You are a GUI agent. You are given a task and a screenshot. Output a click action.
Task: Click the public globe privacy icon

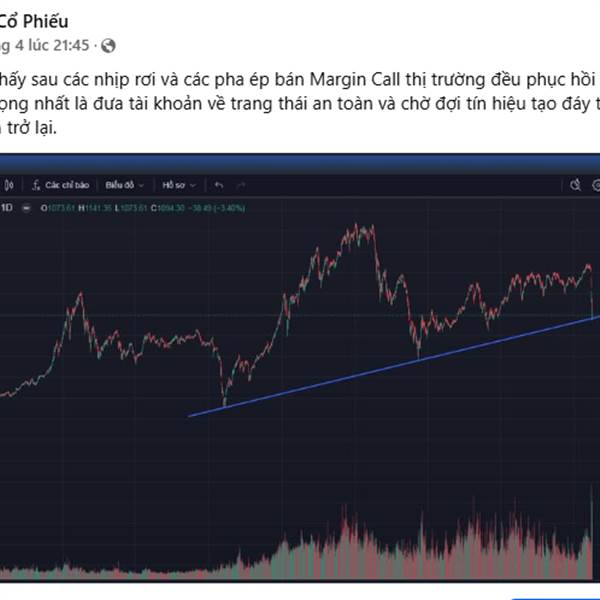tap(108, 46)
